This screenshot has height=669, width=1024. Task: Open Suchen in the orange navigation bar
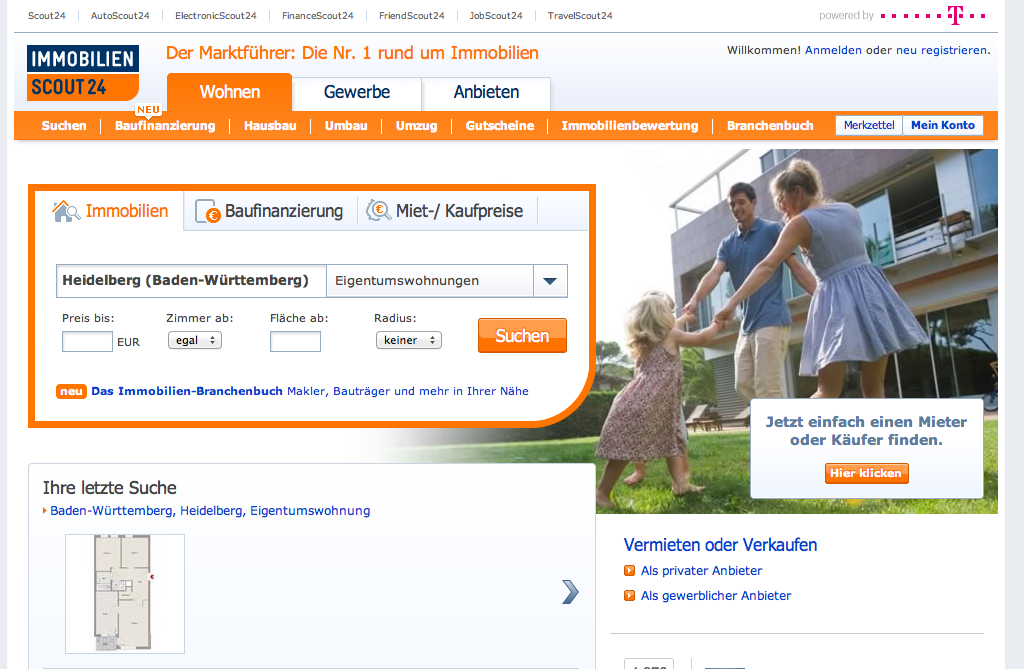(64, 125)
